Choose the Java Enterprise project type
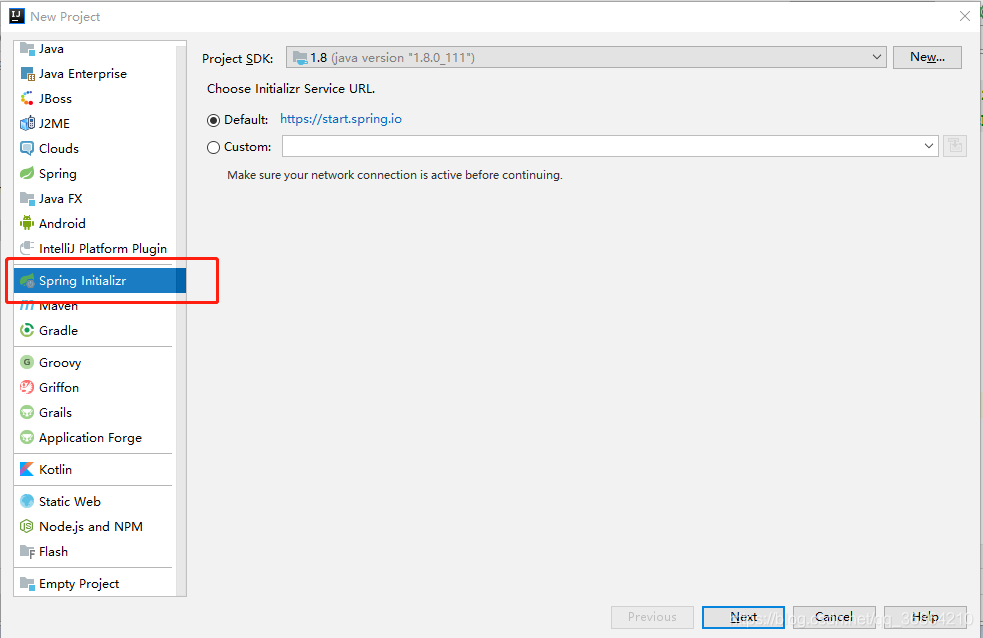Screen dimensions: 983x638 (x=95, y=74)
